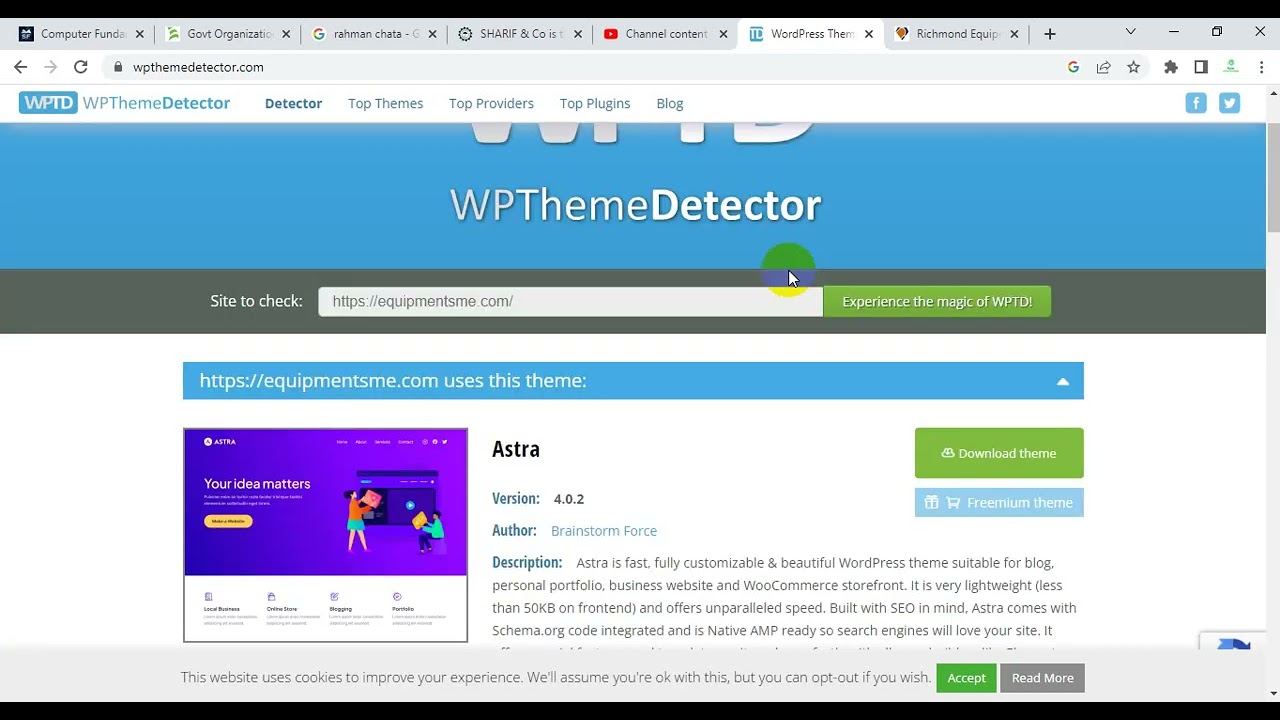
Task: Click the 'uses this theme' heading bar
Action: point(633,381)
